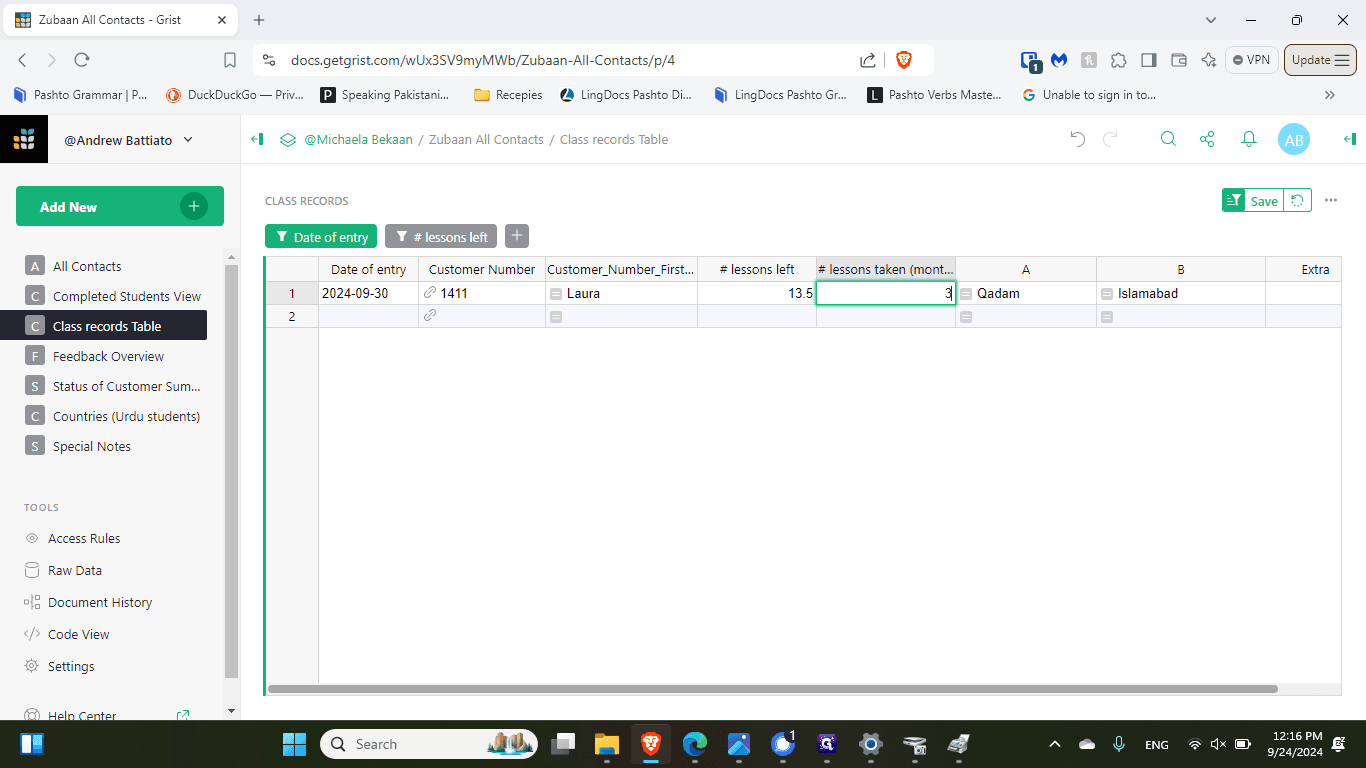
Task: Collapse the left navigation panel arrow
Action: 257,140
